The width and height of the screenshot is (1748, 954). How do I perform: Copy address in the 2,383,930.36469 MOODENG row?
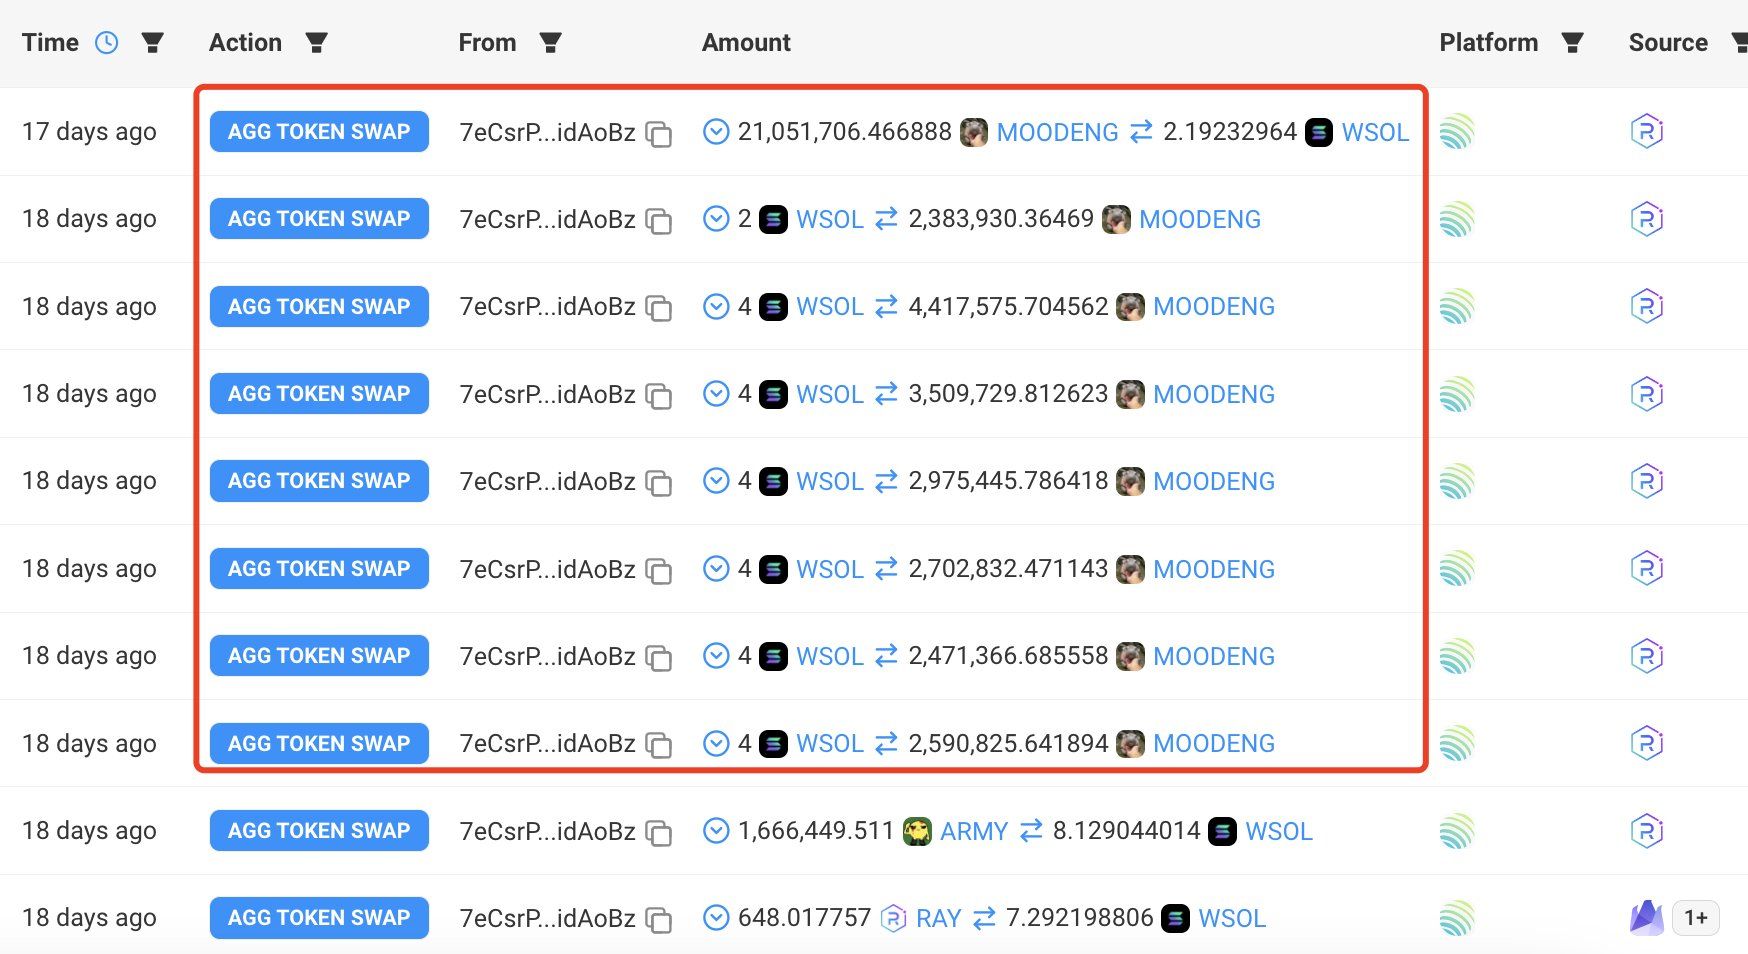pyautogui.click(x=658, y=220)
